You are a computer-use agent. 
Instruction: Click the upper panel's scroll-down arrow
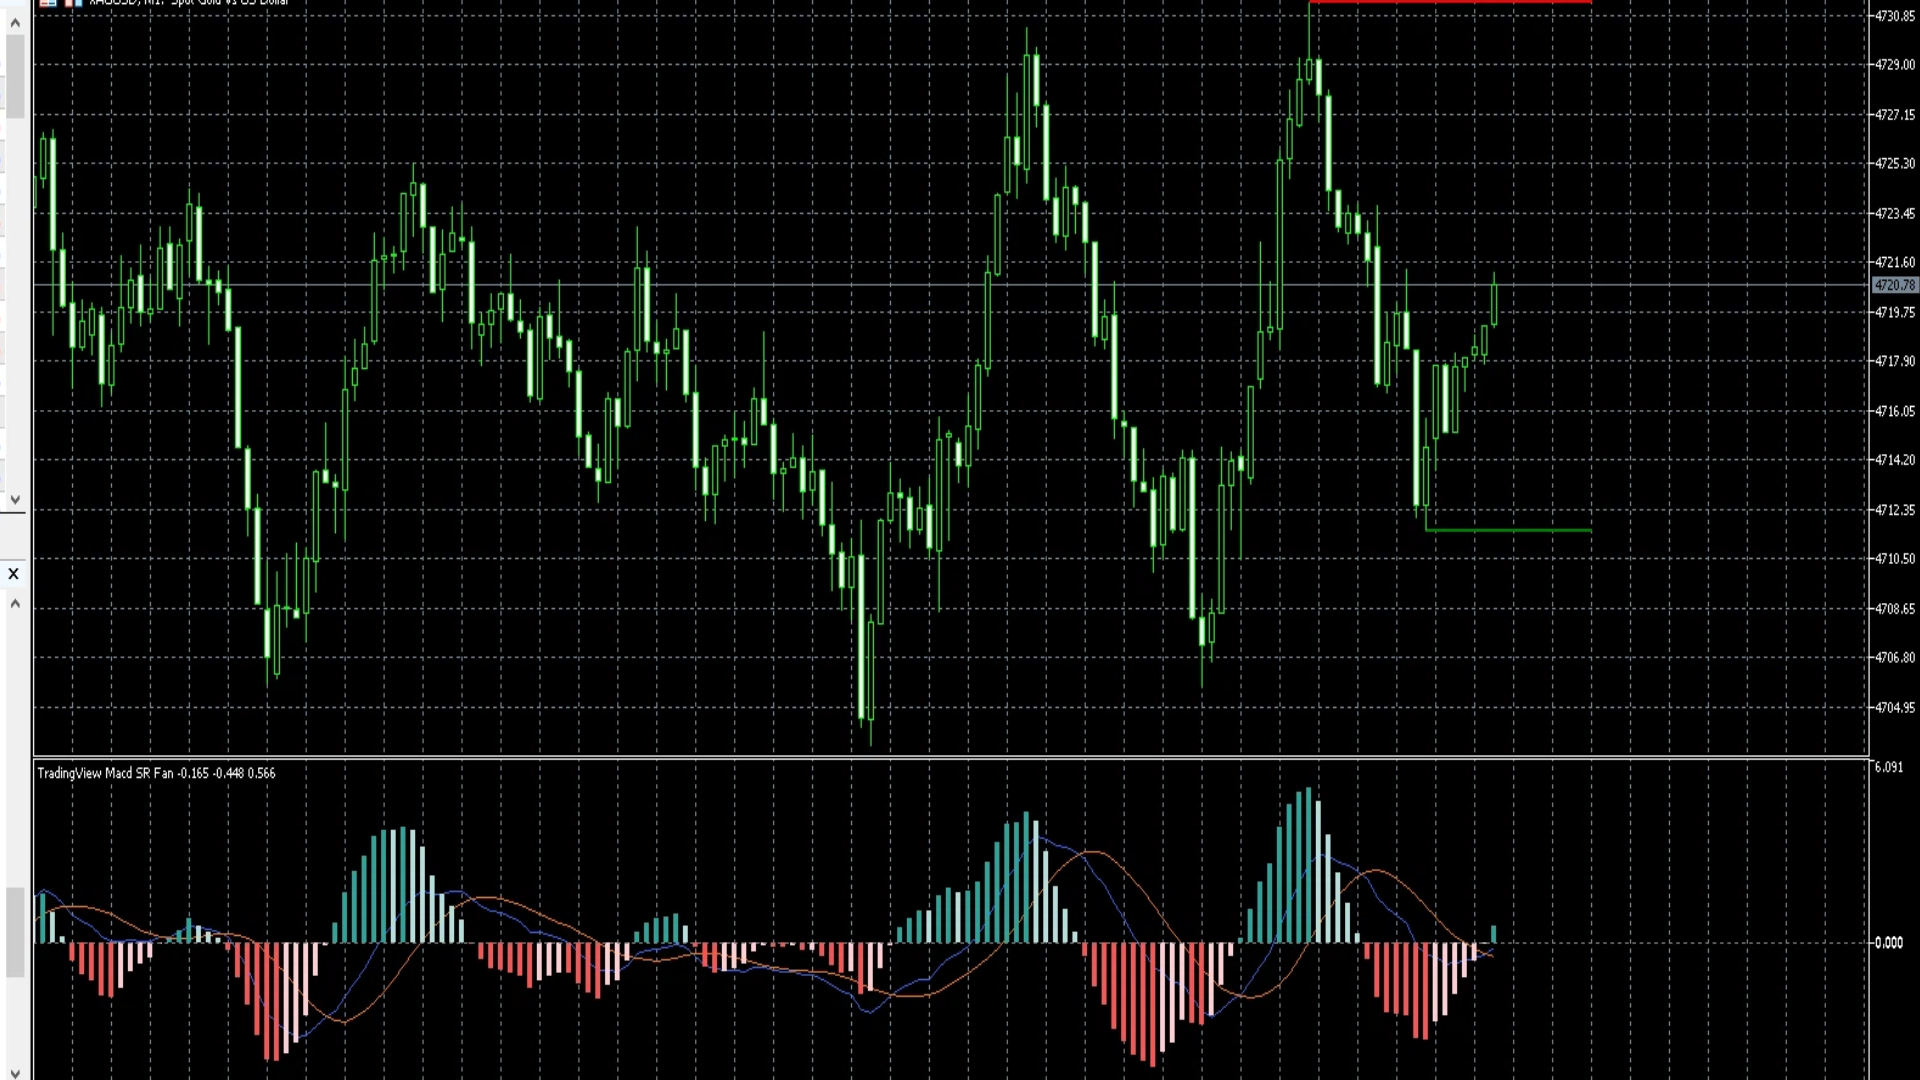tap(14, 499)
